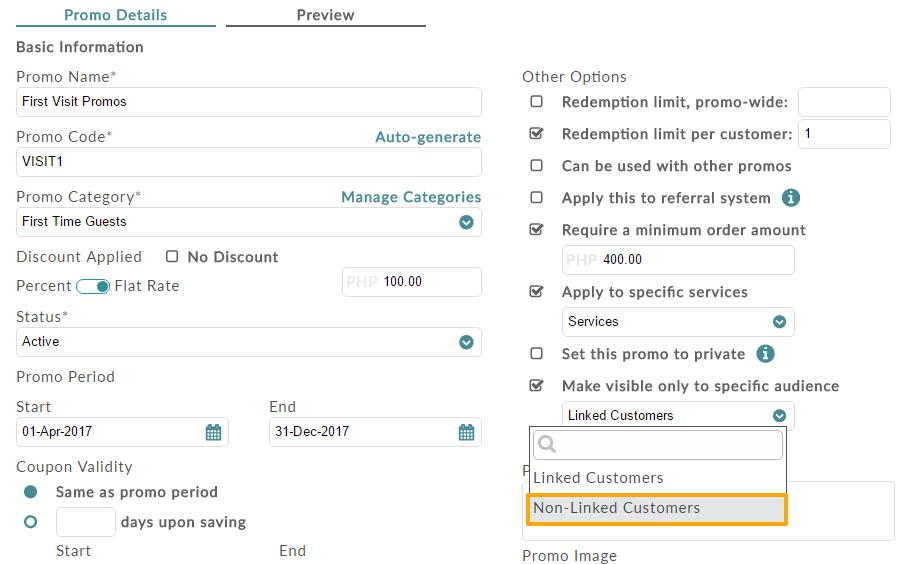Image resolution: width=912 pixels, height=564 pixels.
Task: Click the Status field arrow icon
Action: [466, 342]
